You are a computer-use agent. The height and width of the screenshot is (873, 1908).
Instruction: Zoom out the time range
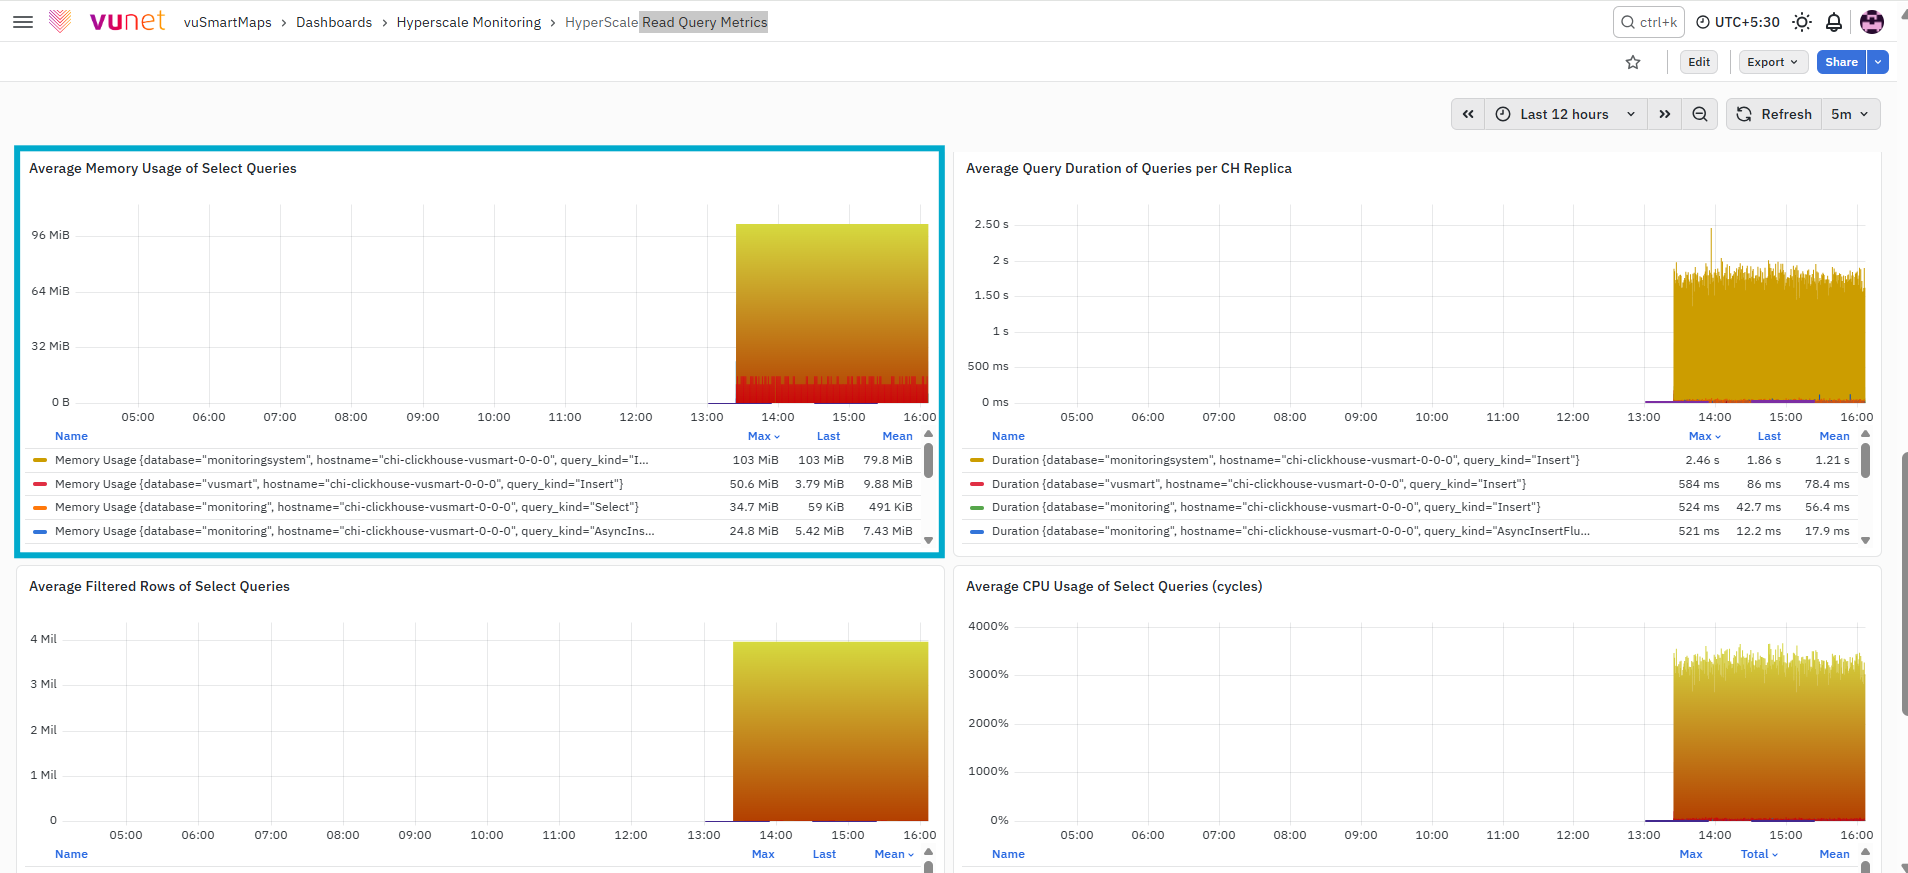[x=1700, y=114]
